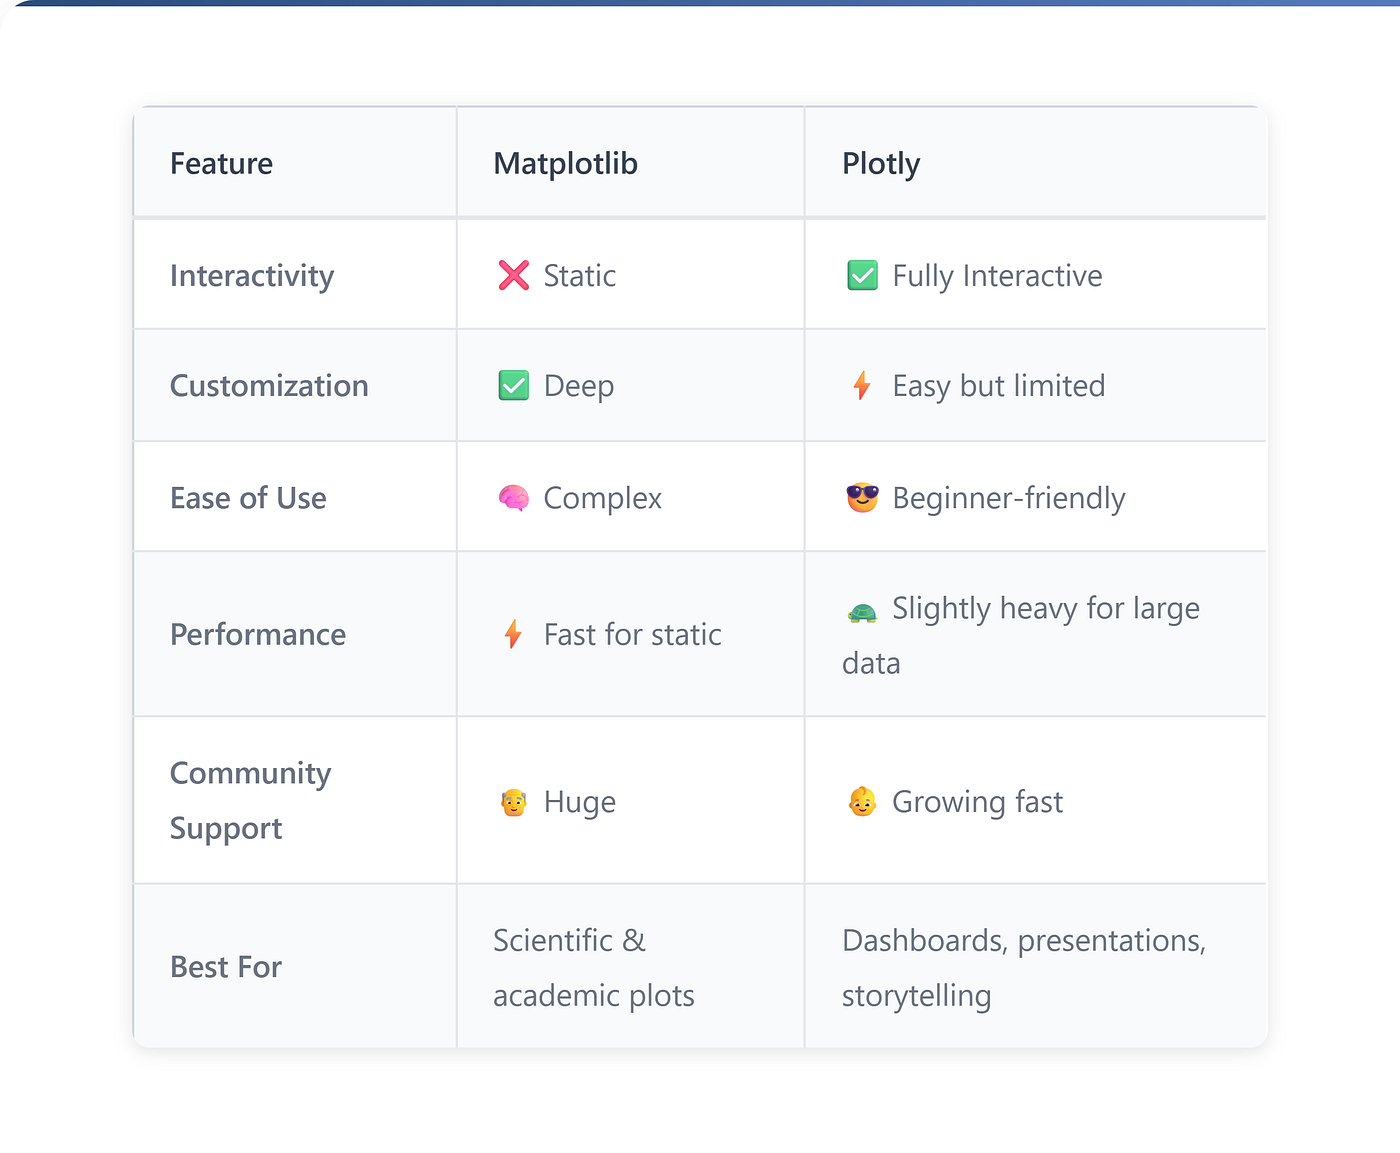
Task: Click the red cross icon beside Static
Action: point(513,275)
